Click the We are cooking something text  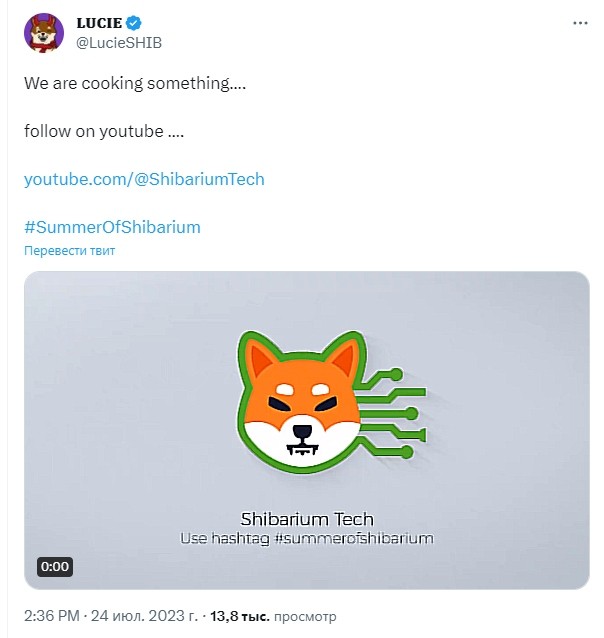(x=135, y=83)
